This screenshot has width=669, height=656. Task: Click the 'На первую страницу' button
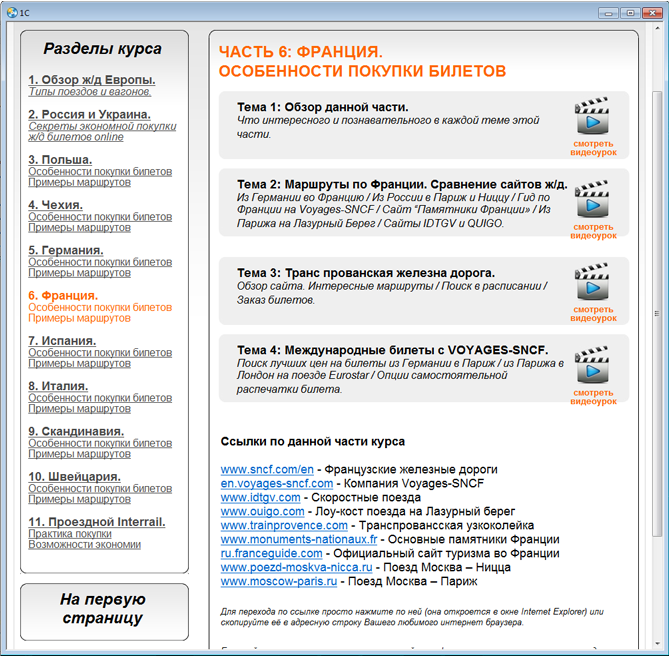click(x=104, y=612)
